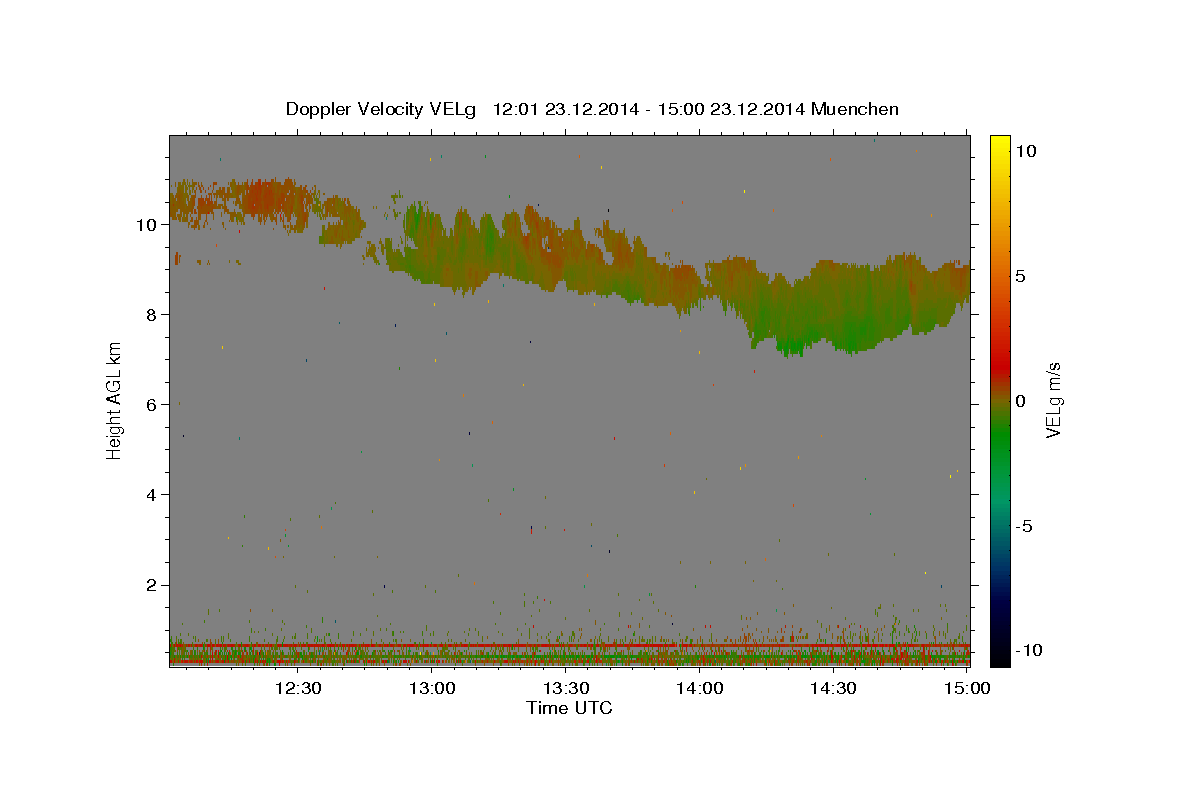Click the 14:00 time tick label

[700, 688]
